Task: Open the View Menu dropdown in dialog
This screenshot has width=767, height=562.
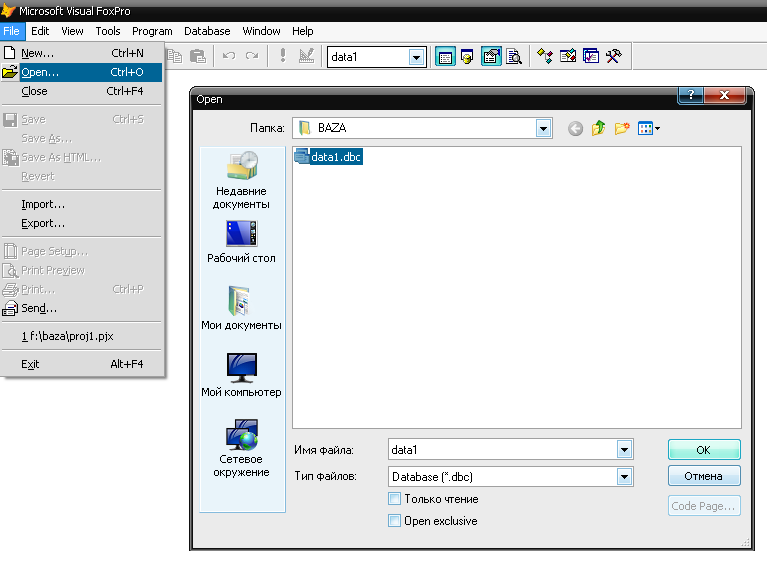Action: click(649, 129)
